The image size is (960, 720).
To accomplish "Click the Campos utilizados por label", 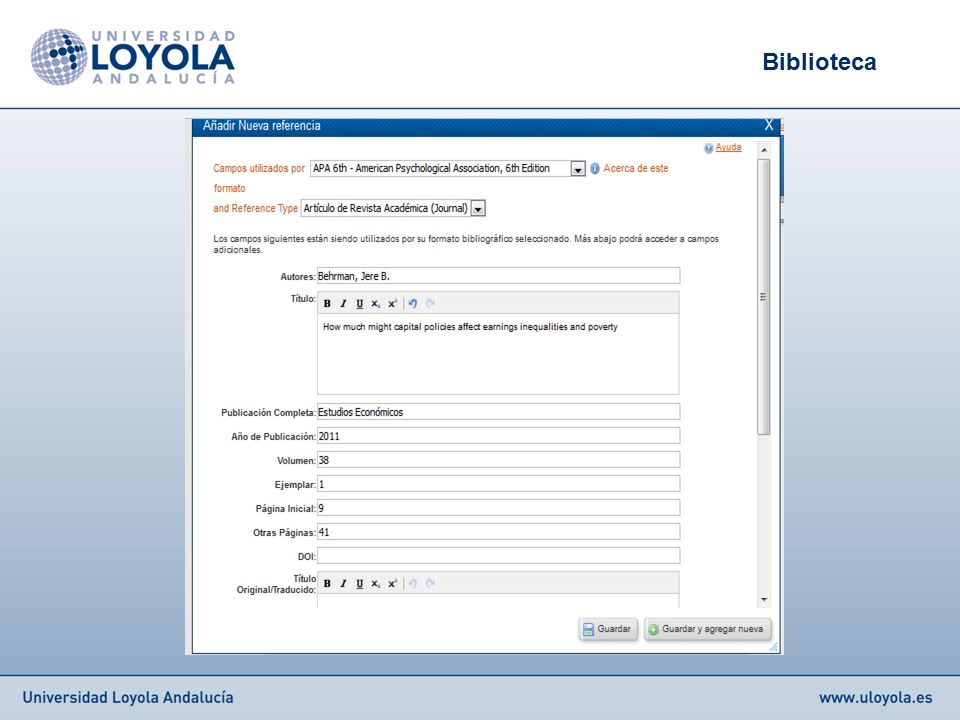I will tap(259, 168).
